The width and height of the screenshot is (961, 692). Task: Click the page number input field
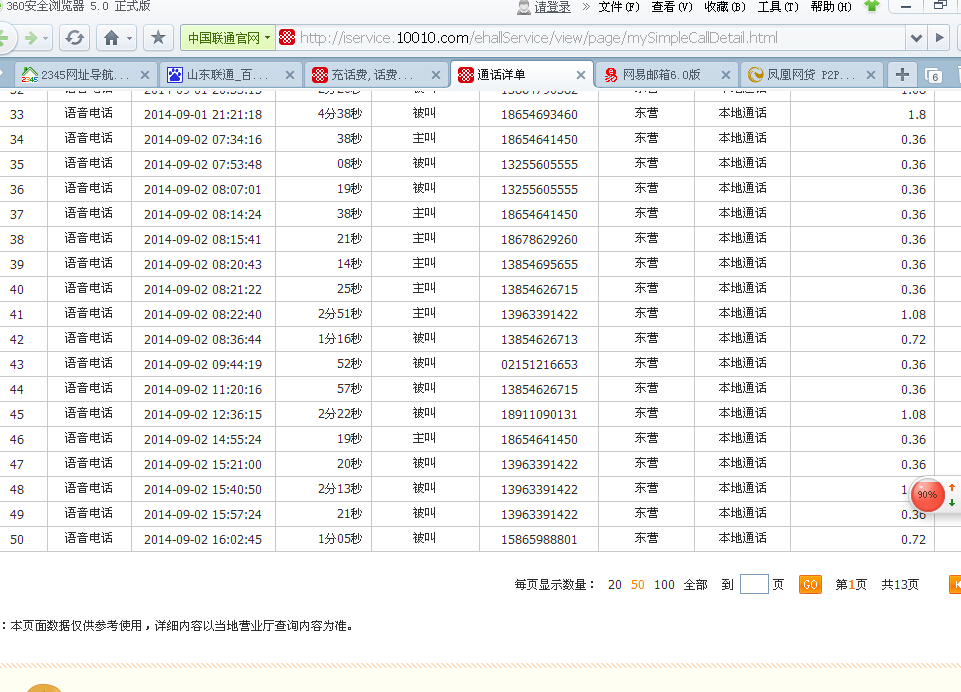[754, 585]
